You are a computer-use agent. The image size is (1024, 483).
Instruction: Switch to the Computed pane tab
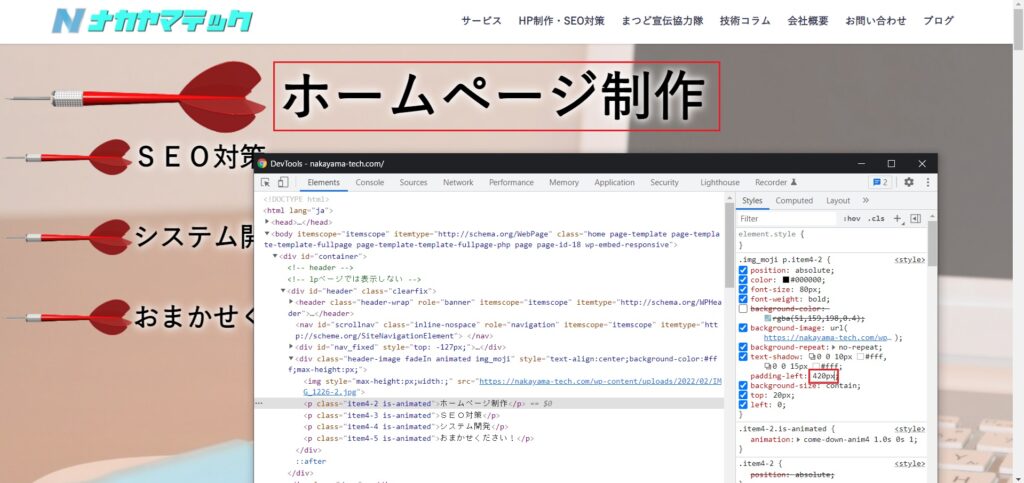[794, 200]
